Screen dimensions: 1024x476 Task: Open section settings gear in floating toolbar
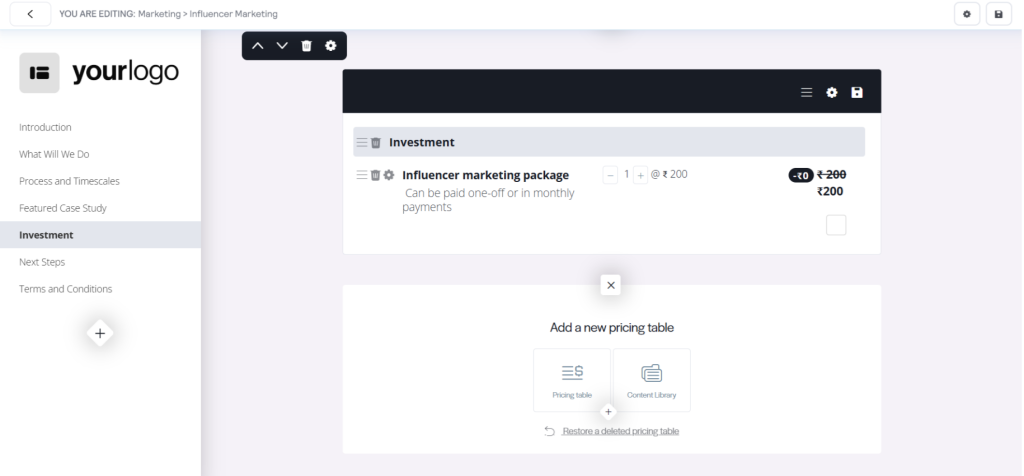coord(330,46)
